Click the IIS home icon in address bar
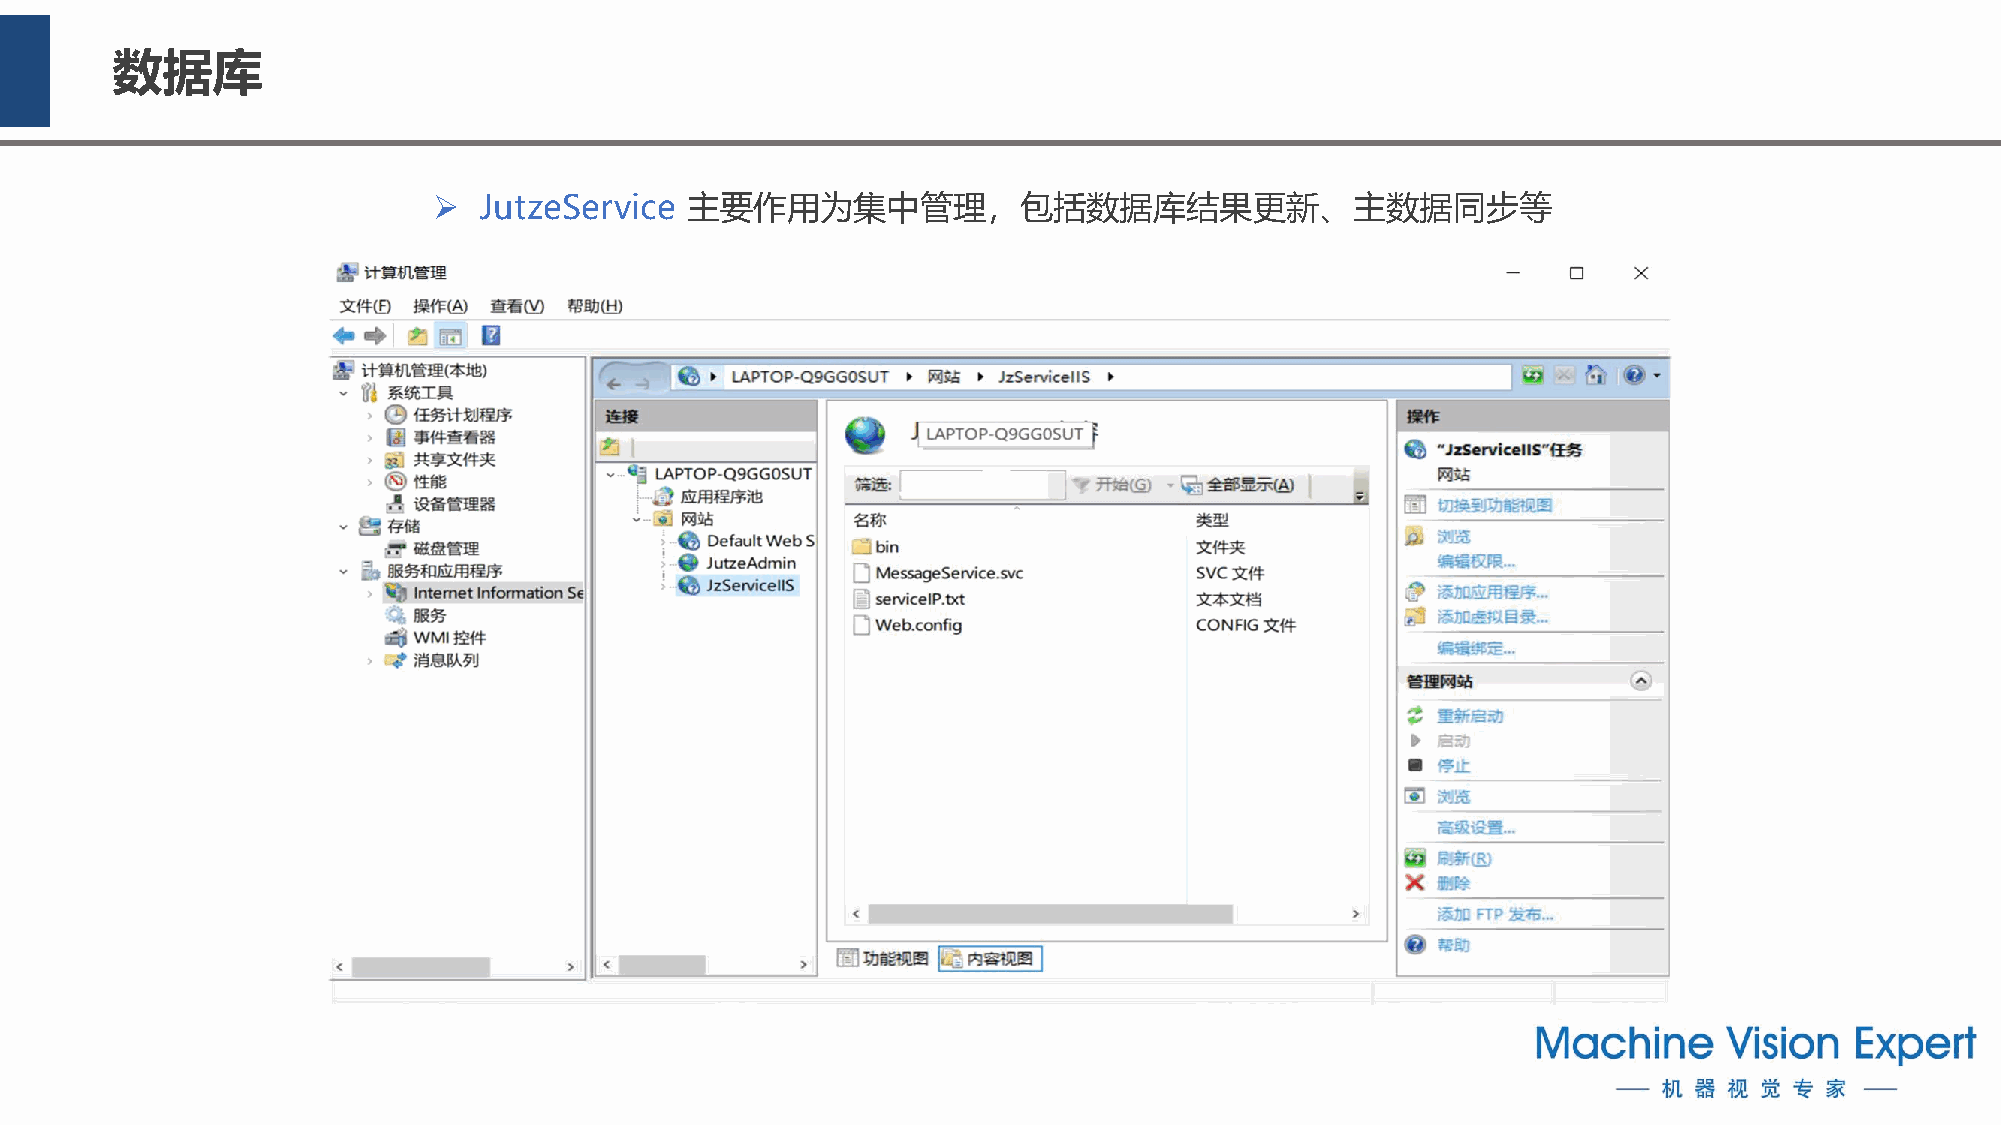2001x1125 pixels. (x=1596, y=376)
